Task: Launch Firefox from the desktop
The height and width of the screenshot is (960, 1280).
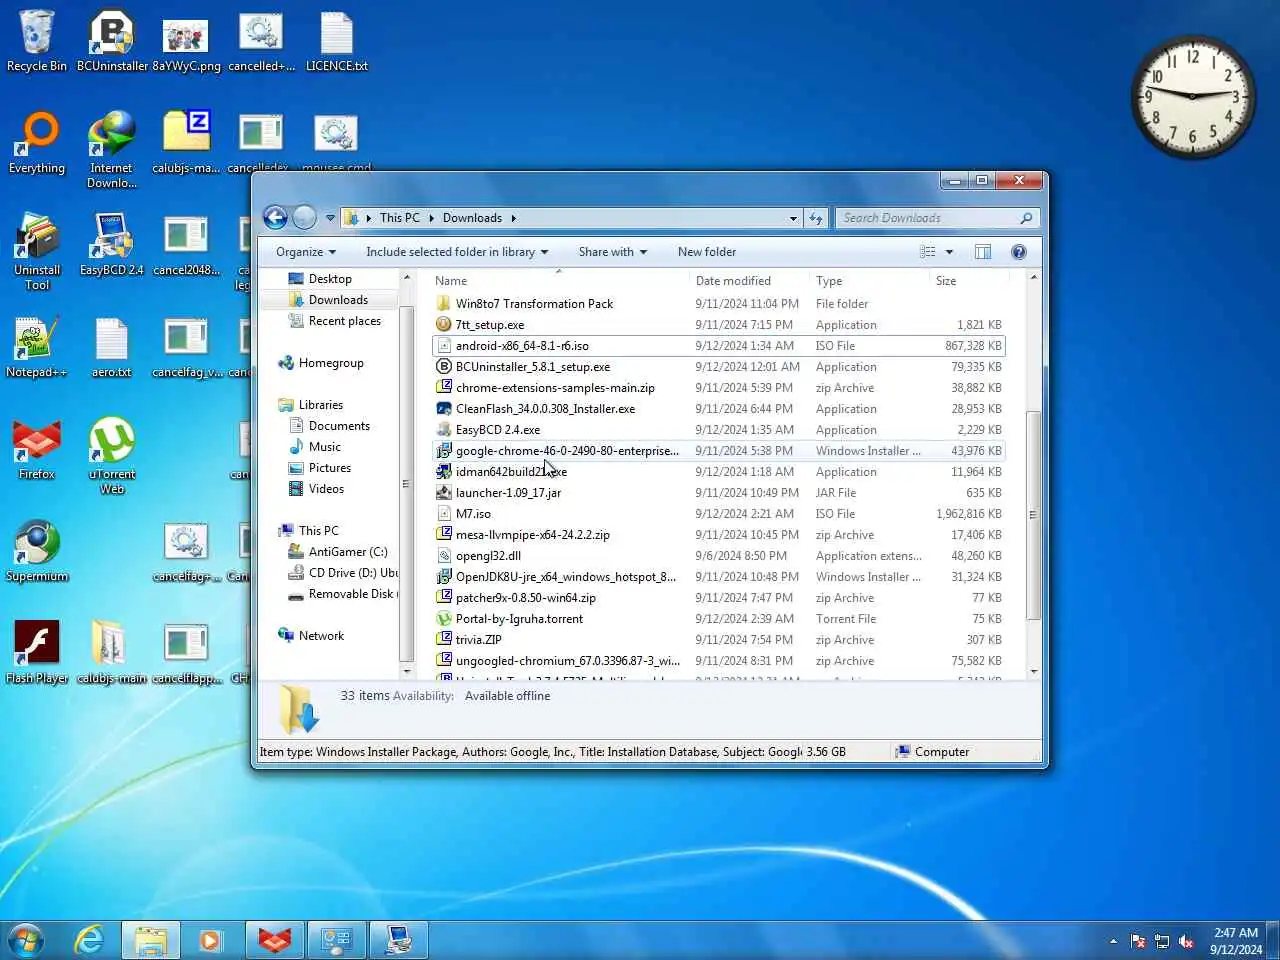Action: click(x=37, y=449)
